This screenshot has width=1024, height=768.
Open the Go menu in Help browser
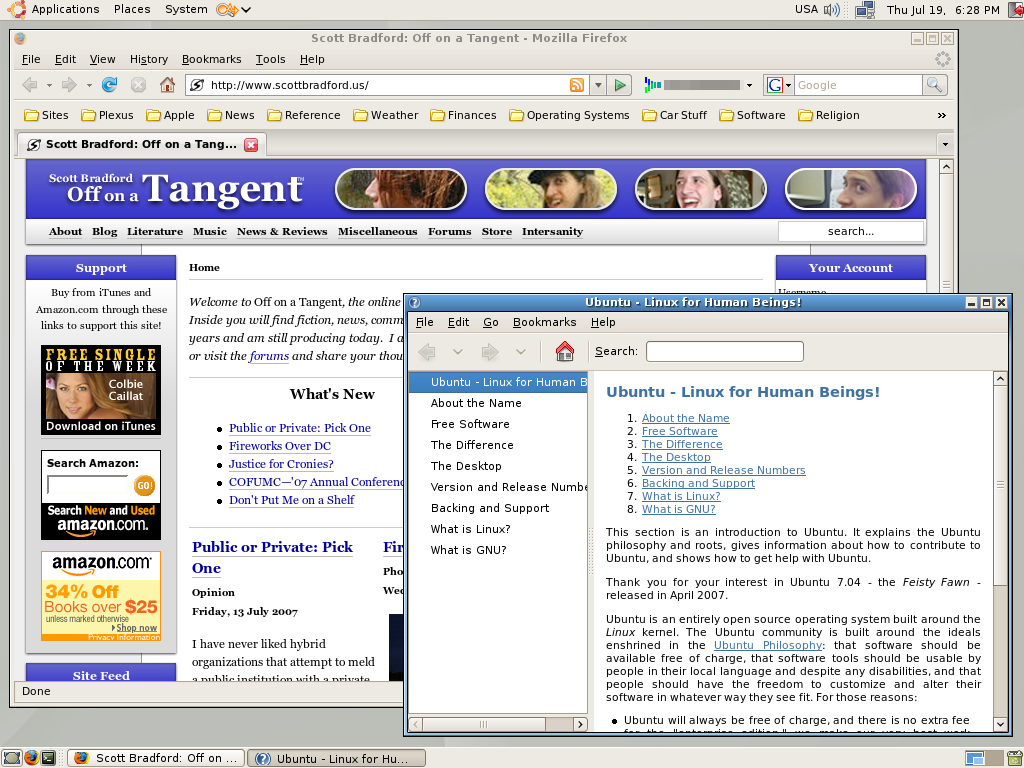coord(491,322)
